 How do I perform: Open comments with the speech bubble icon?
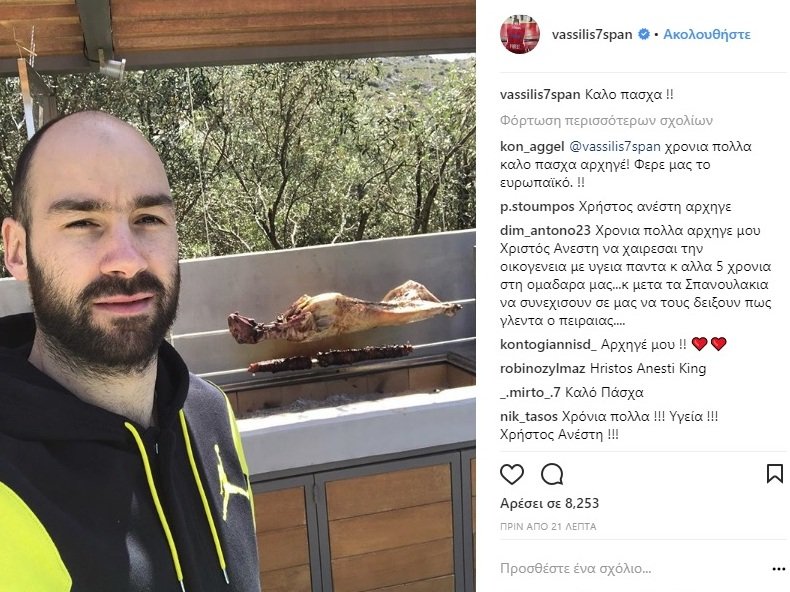[x=552, y=474]
